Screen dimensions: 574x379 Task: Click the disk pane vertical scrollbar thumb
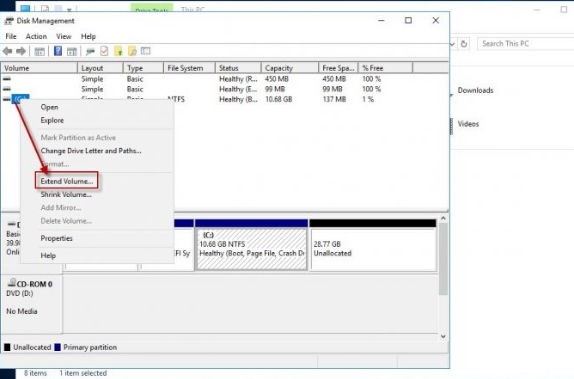tap(443, 259)
